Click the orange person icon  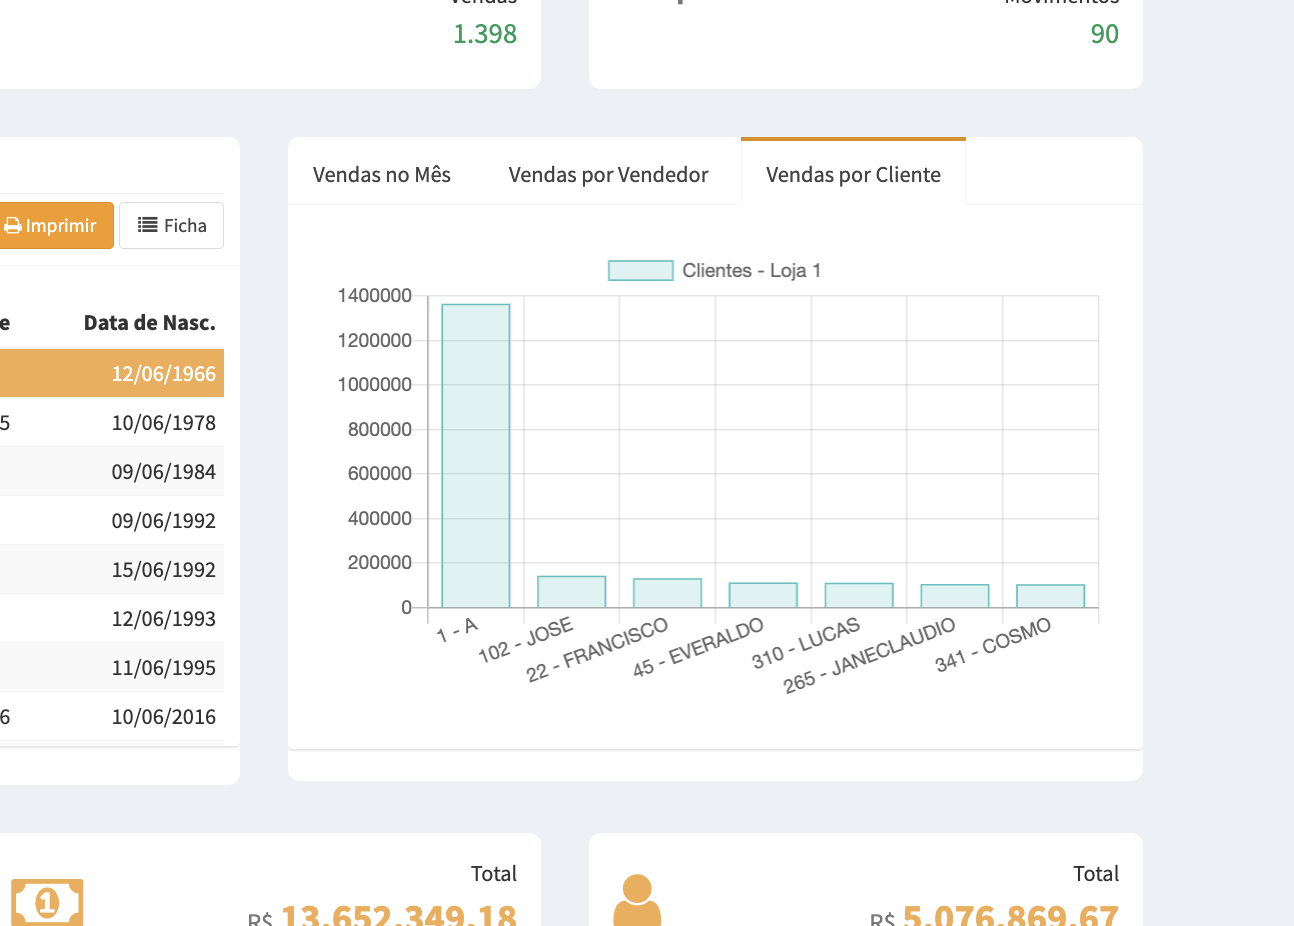[637, 900]
